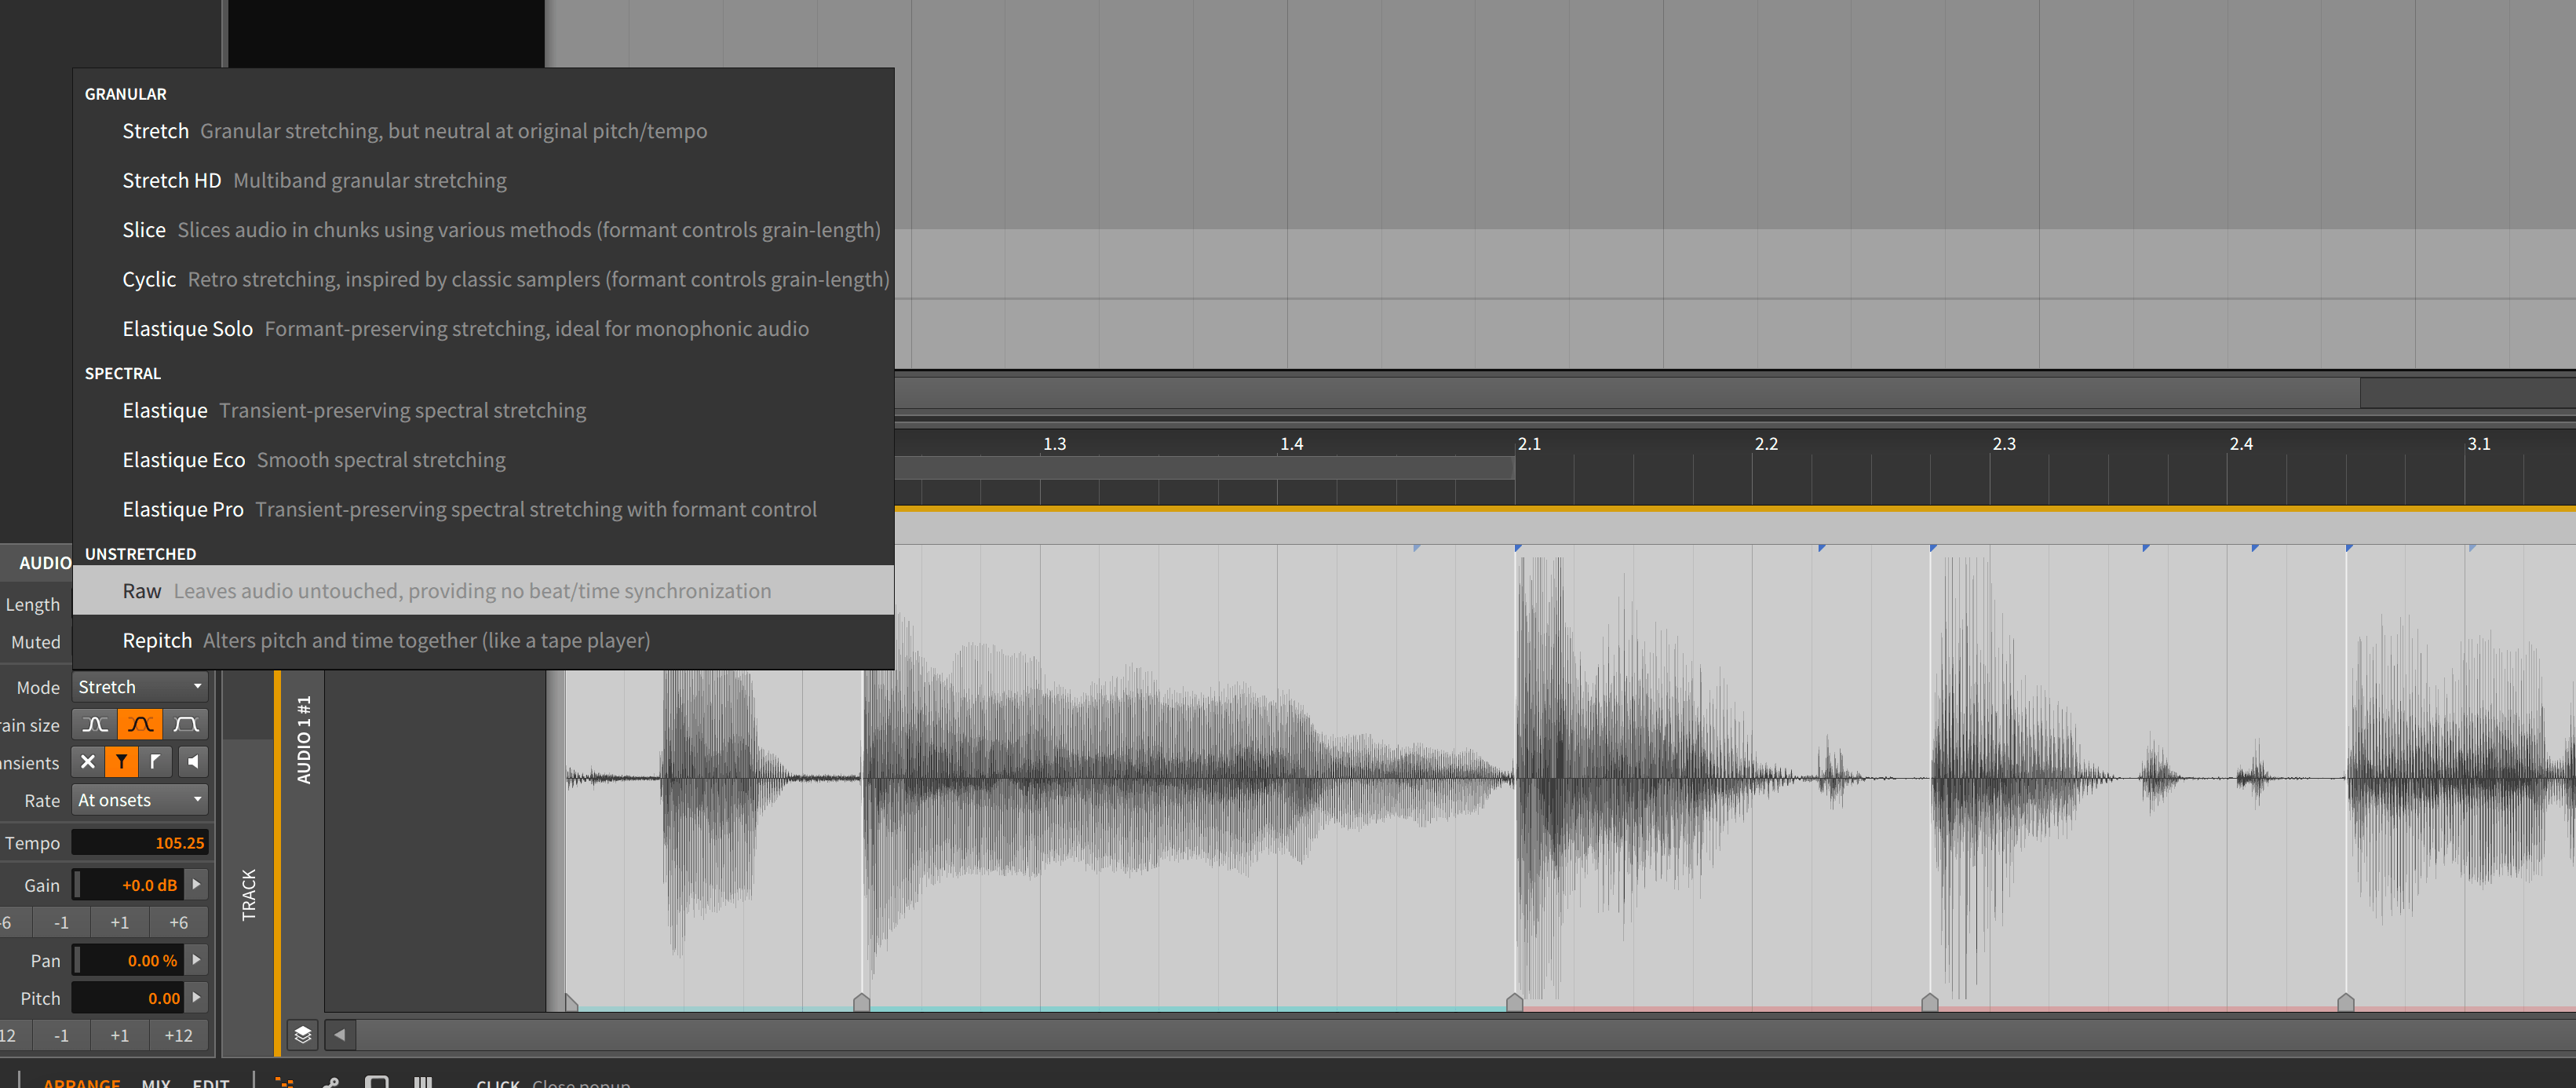Select Elastique Pro from the stretch menu
2576x1088 pixels.
(182, 509)
